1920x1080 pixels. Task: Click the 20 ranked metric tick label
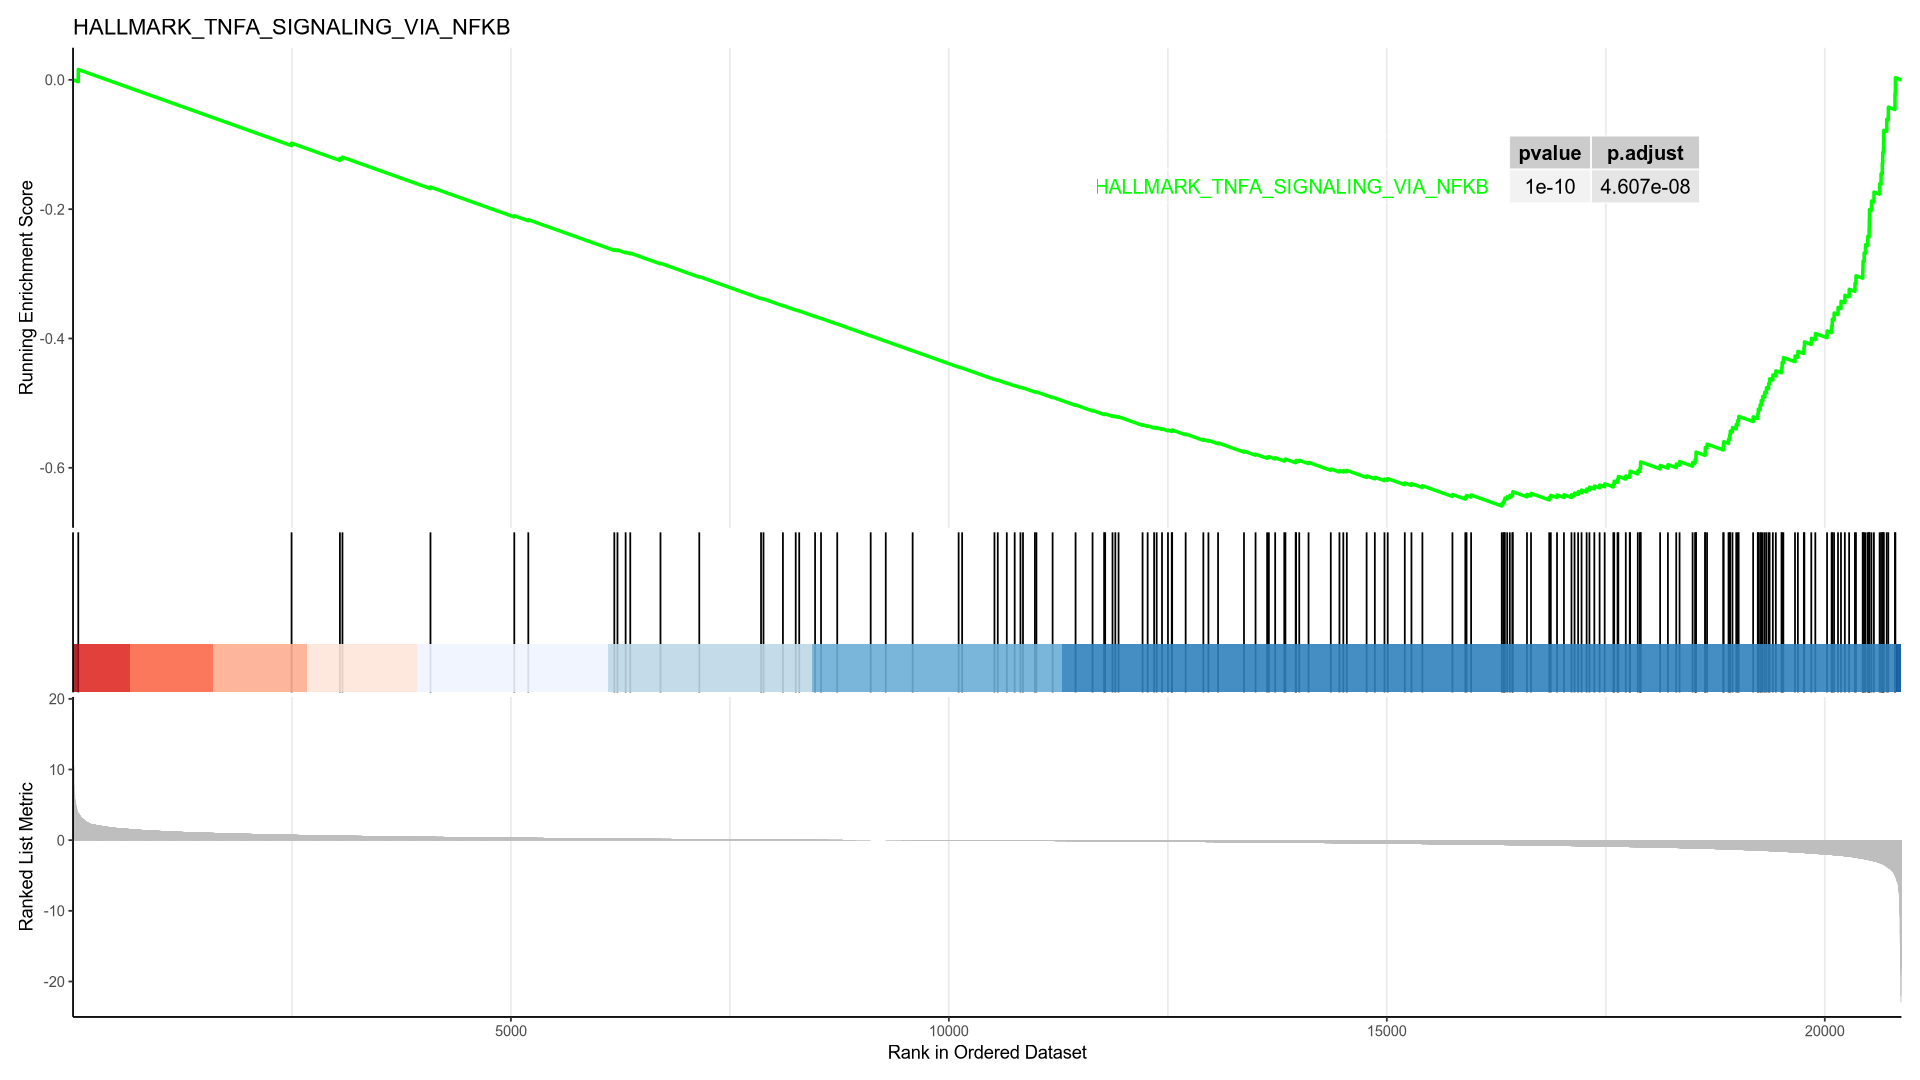tap(57, 699)
